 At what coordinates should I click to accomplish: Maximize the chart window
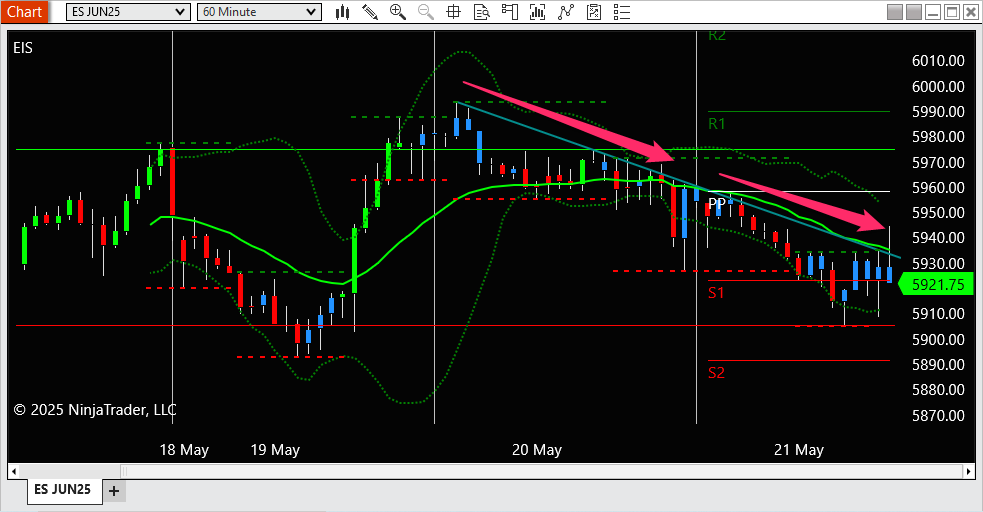952,12
